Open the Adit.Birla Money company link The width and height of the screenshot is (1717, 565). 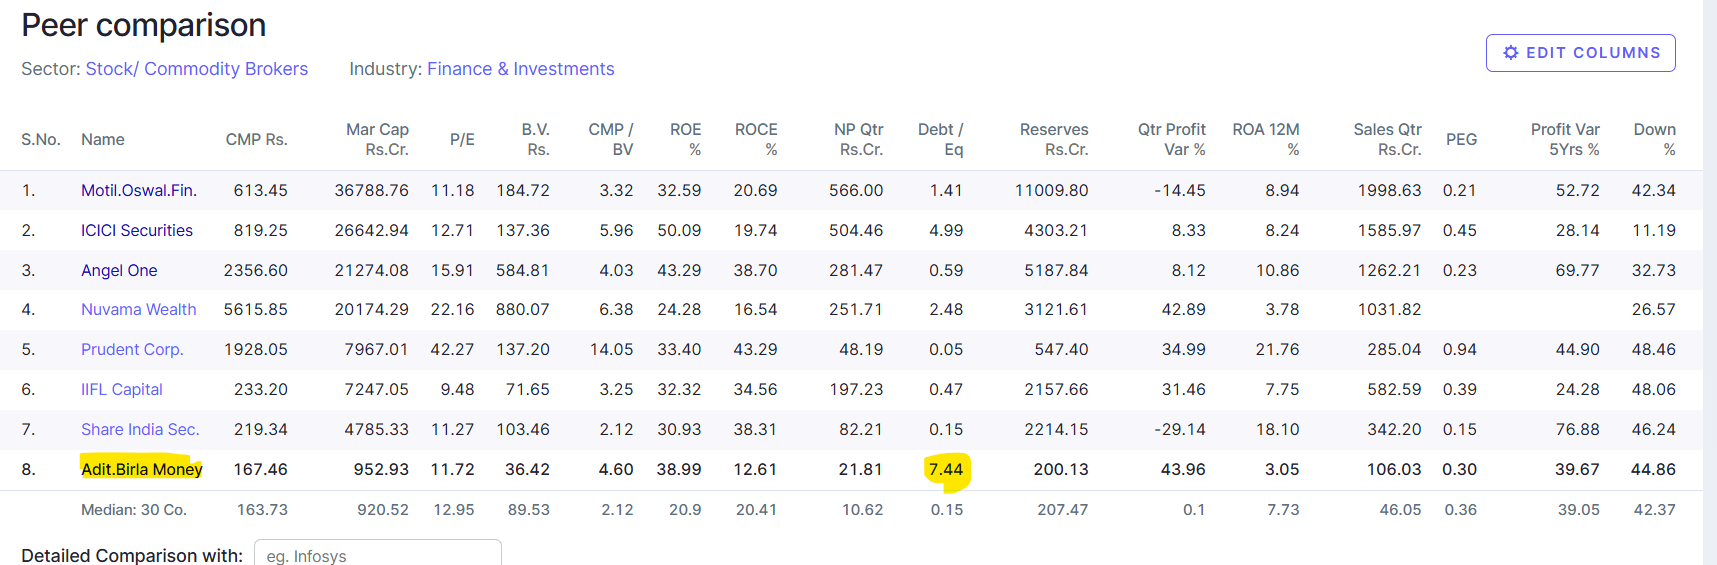(141, 469)
